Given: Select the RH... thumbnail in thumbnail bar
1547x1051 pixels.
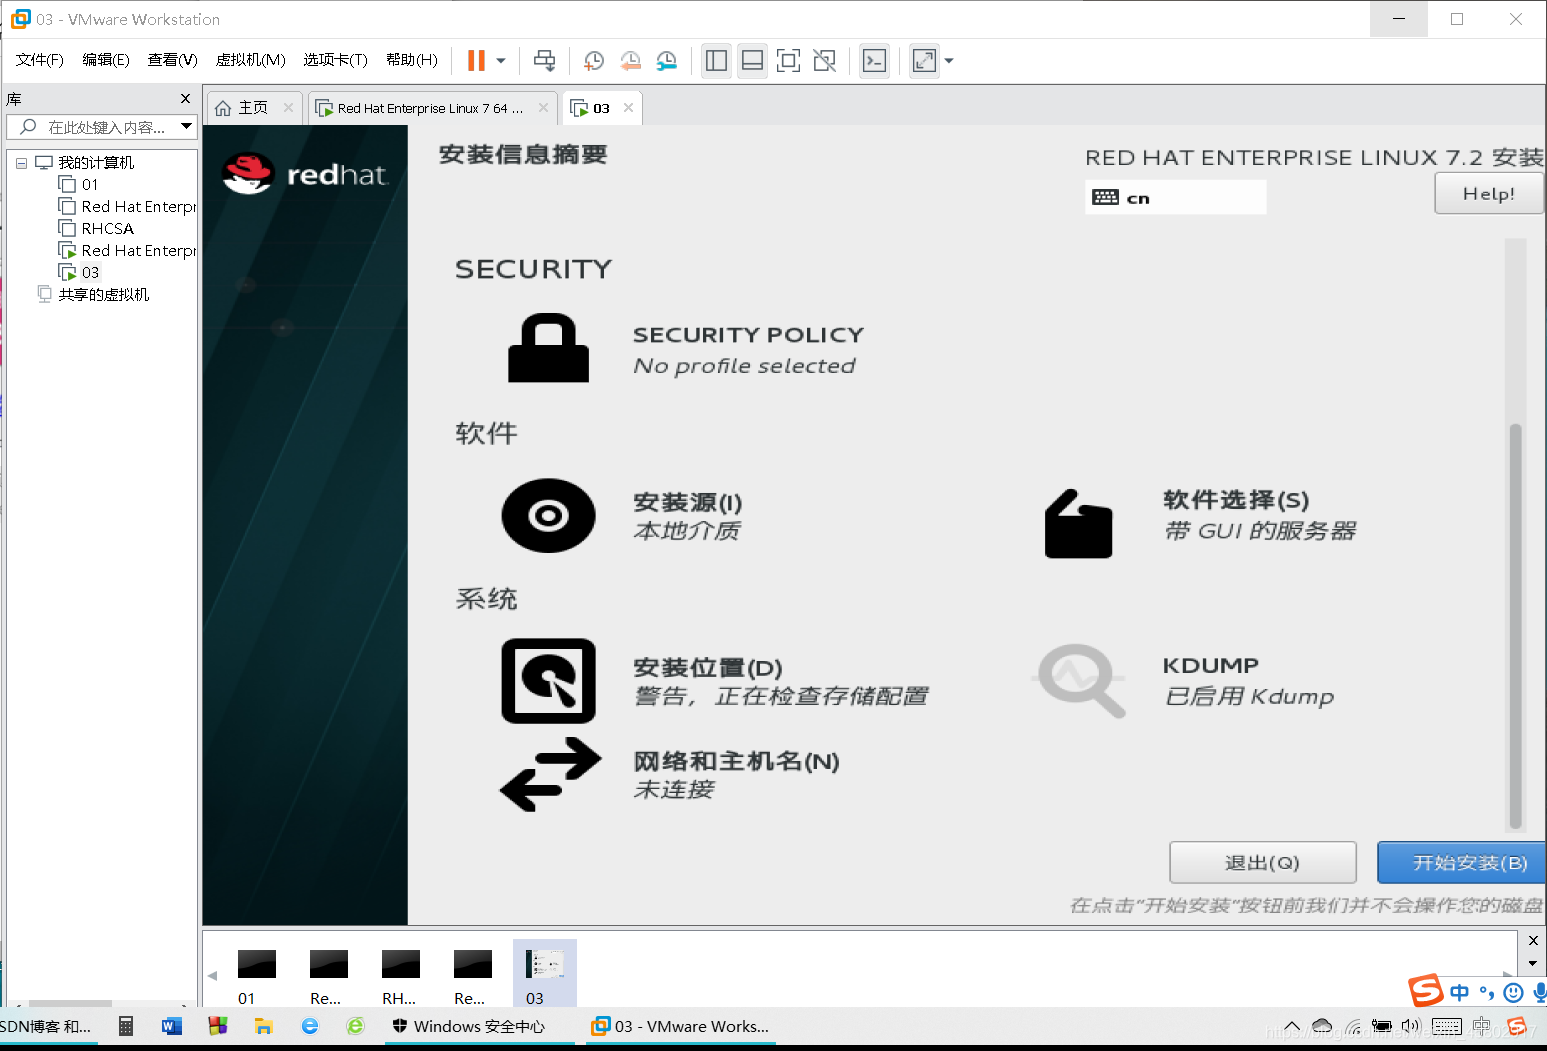Looking at the screenshot, I should pyautogui.click(x=400, y=974).
